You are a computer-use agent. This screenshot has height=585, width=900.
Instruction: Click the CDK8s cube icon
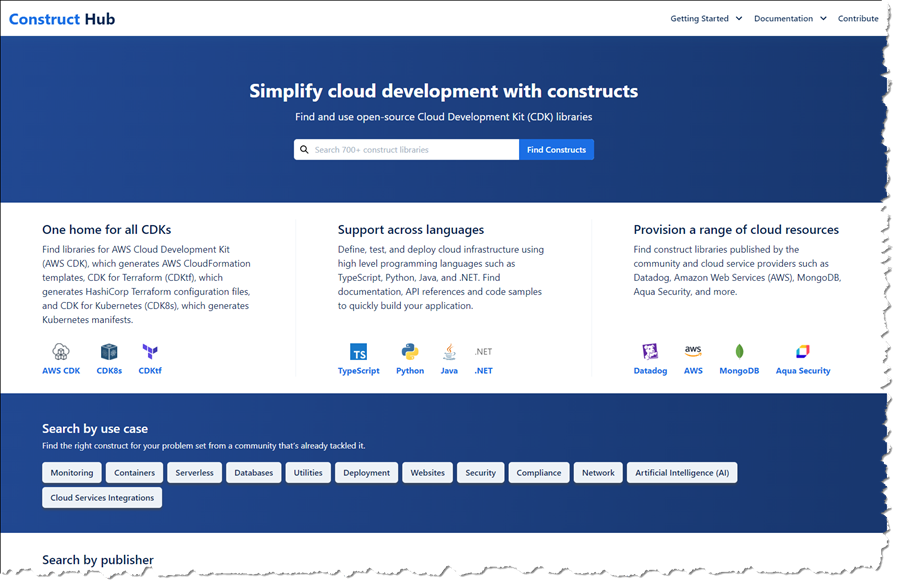pos(109,351)
